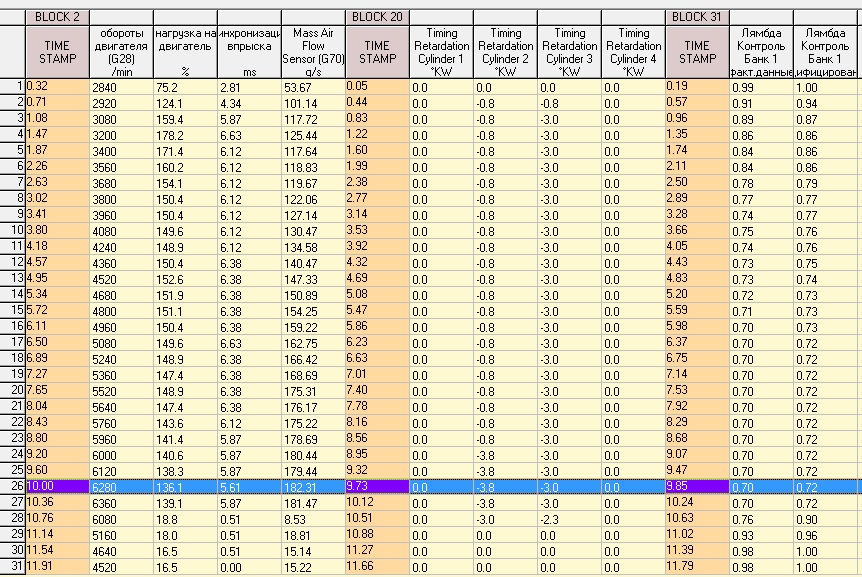
Task: Click the -2.3 Cylinder 3 retardation cell
Action: 569,518
